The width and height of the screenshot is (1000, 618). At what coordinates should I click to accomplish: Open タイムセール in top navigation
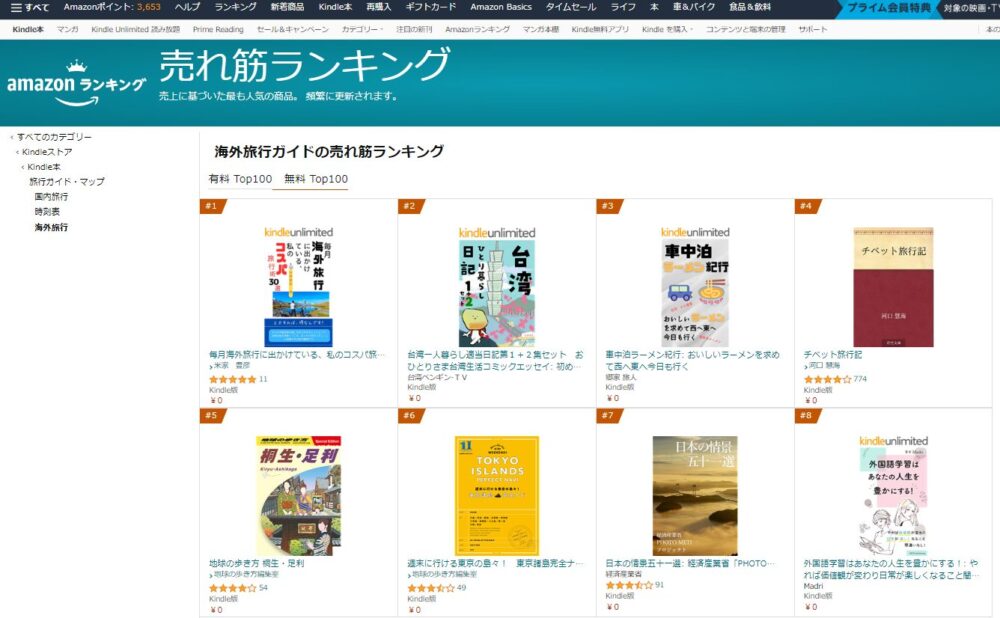(x=571, y=7)
